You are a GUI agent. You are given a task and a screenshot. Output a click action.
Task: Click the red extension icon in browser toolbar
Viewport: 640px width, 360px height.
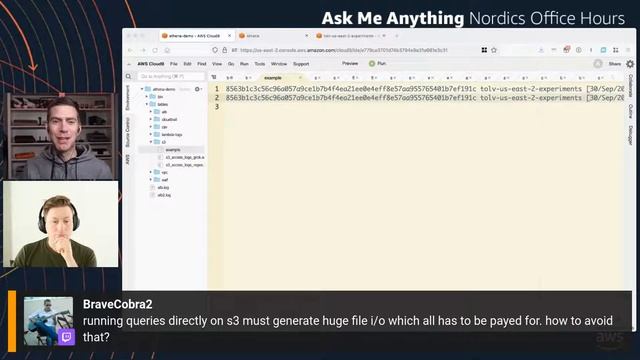[566, 50]
